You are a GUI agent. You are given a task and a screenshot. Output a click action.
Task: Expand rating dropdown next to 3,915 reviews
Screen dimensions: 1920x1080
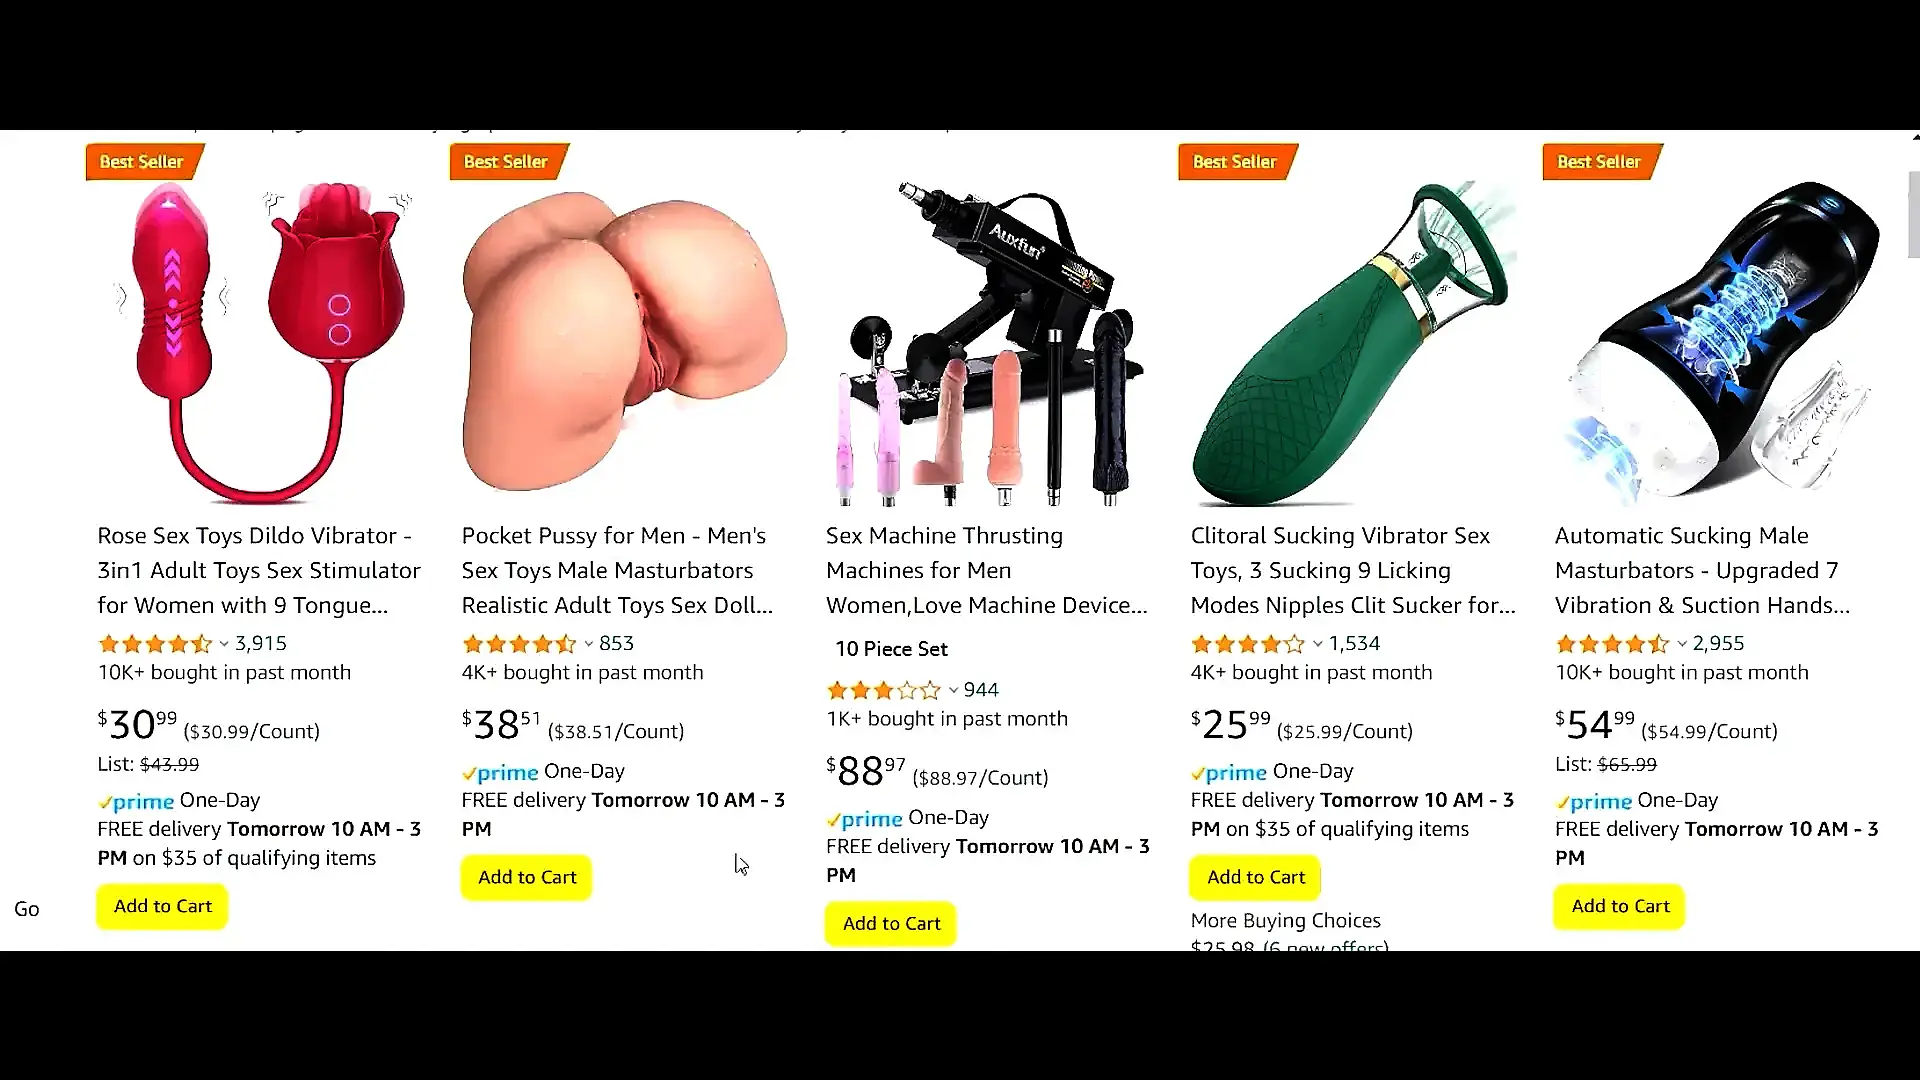pos(224,644)
